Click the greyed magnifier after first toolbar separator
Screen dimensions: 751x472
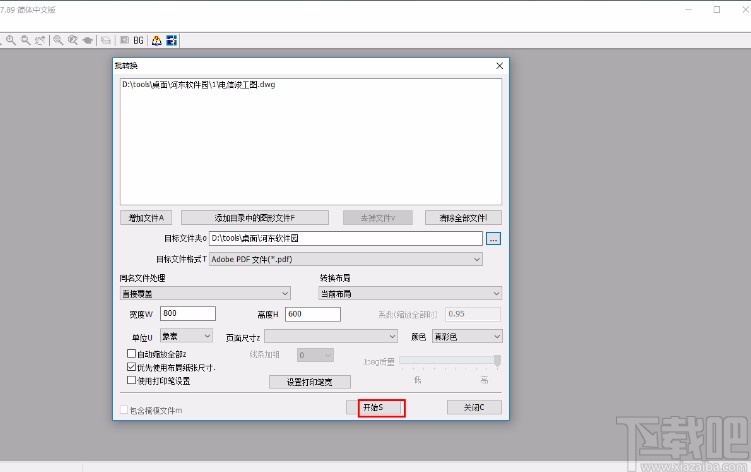click(x=58, y=40)
